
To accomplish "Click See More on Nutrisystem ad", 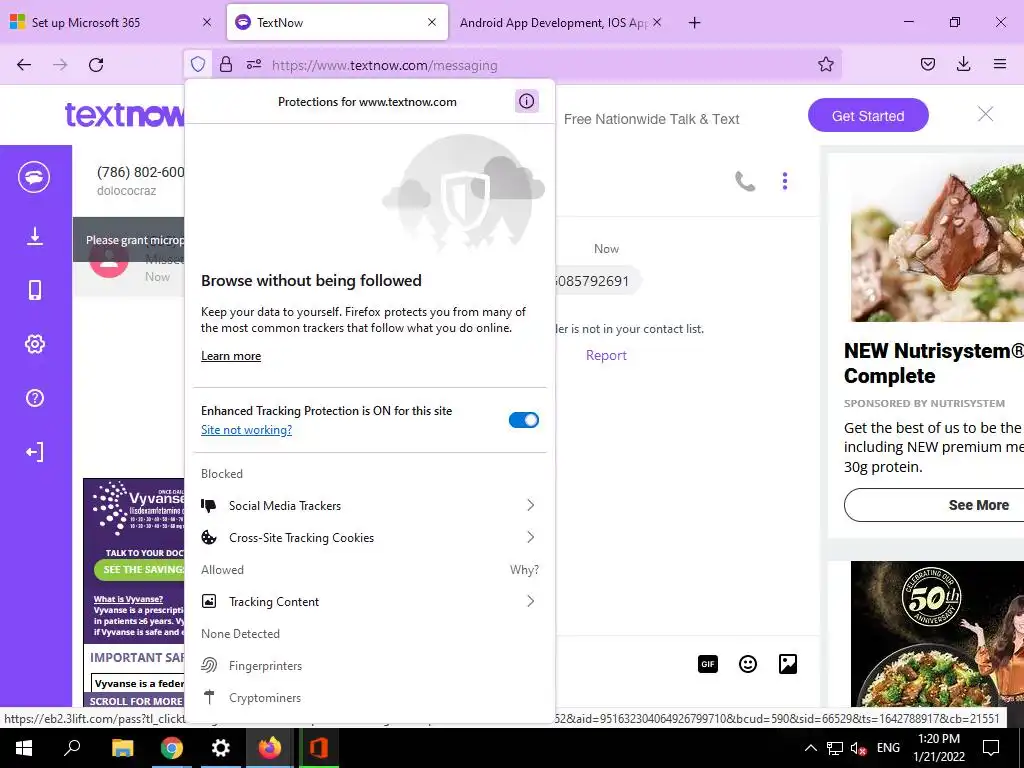I will point(934,505).
